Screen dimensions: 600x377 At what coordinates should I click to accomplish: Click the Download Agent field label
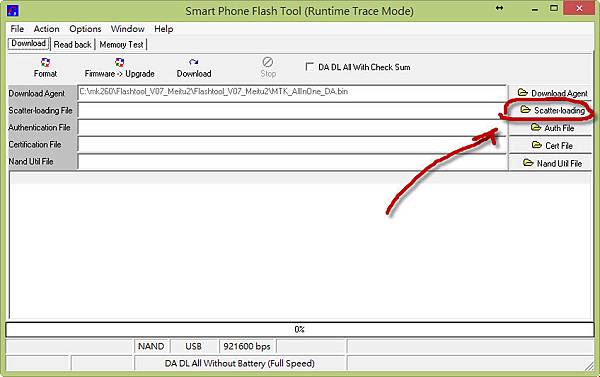click(37, 93)
